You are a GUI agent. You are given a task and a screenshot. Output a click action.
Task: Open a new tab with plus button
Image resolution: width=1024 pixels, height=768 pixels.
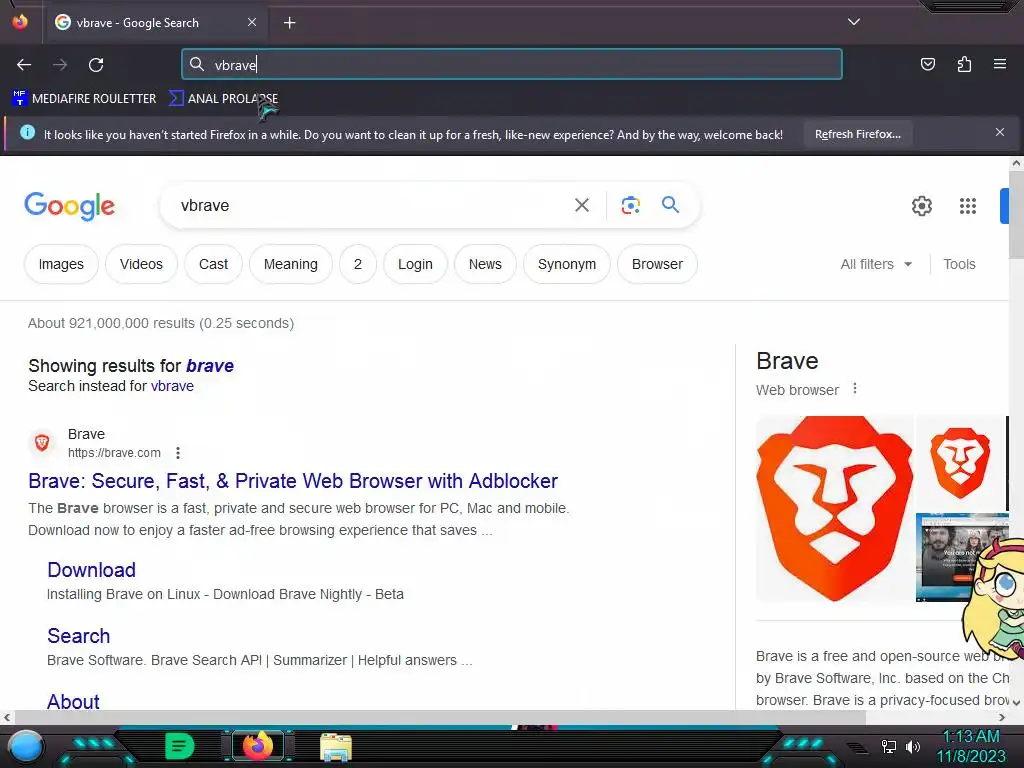(289, 23)
